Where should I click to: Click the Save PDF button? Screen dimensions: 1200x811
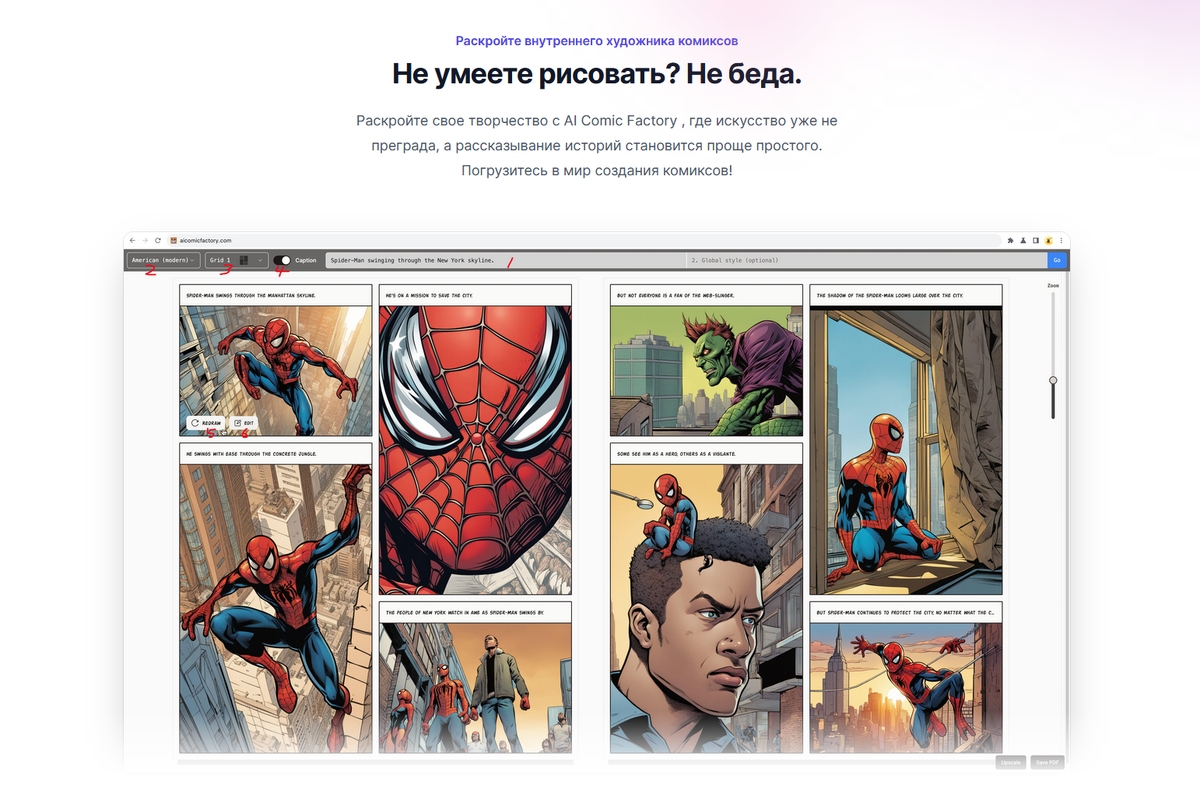pos(1047,762)
